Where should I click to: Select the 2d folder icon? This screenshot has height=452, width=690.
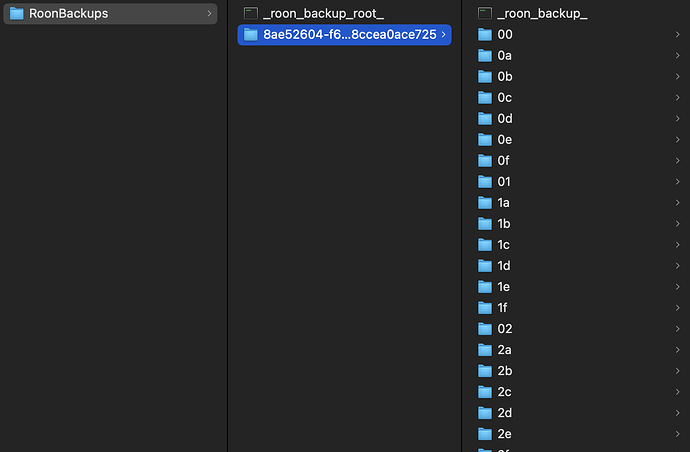(485, 413)
